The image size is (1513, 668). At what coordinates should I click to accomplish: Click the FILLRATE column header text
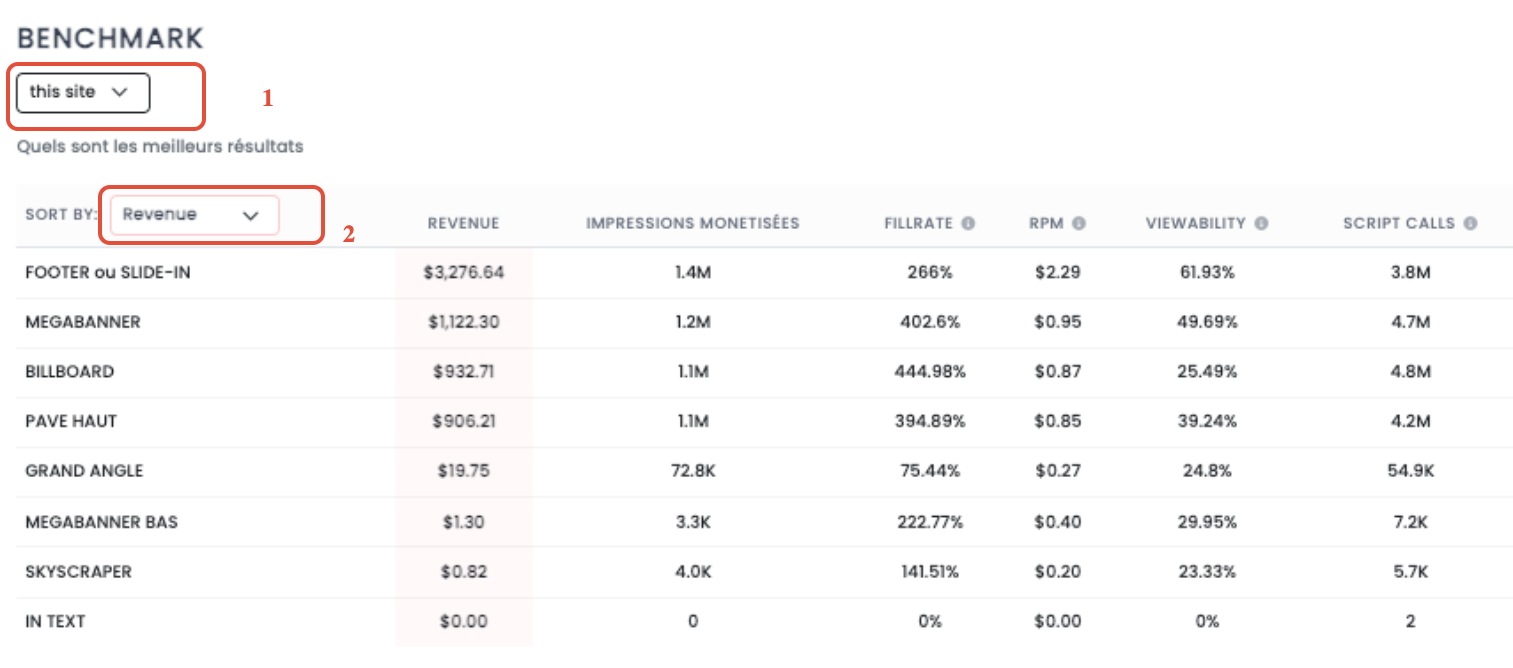[x=918, y=223]
